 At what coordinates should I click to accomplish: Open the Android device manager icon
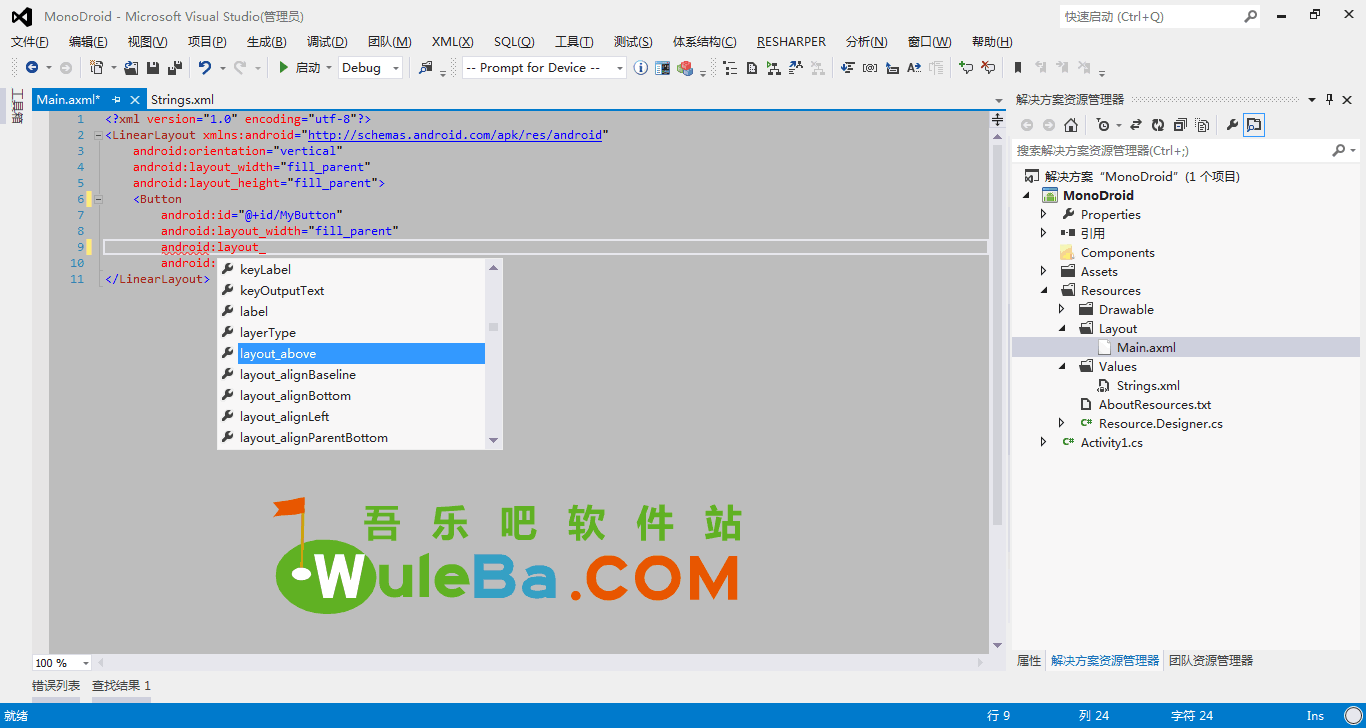[x=663, y=68]
